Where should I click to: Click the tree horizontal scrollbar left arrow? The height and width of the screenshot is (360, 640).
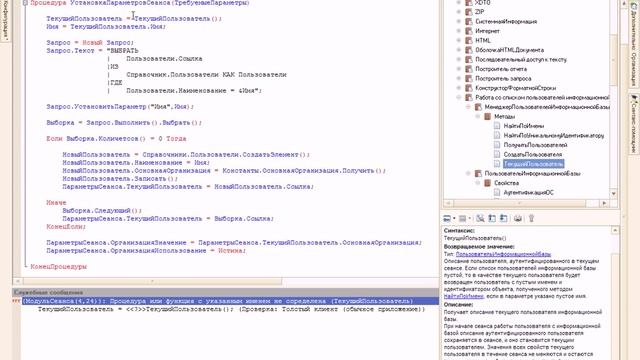[x=448, y=203]
